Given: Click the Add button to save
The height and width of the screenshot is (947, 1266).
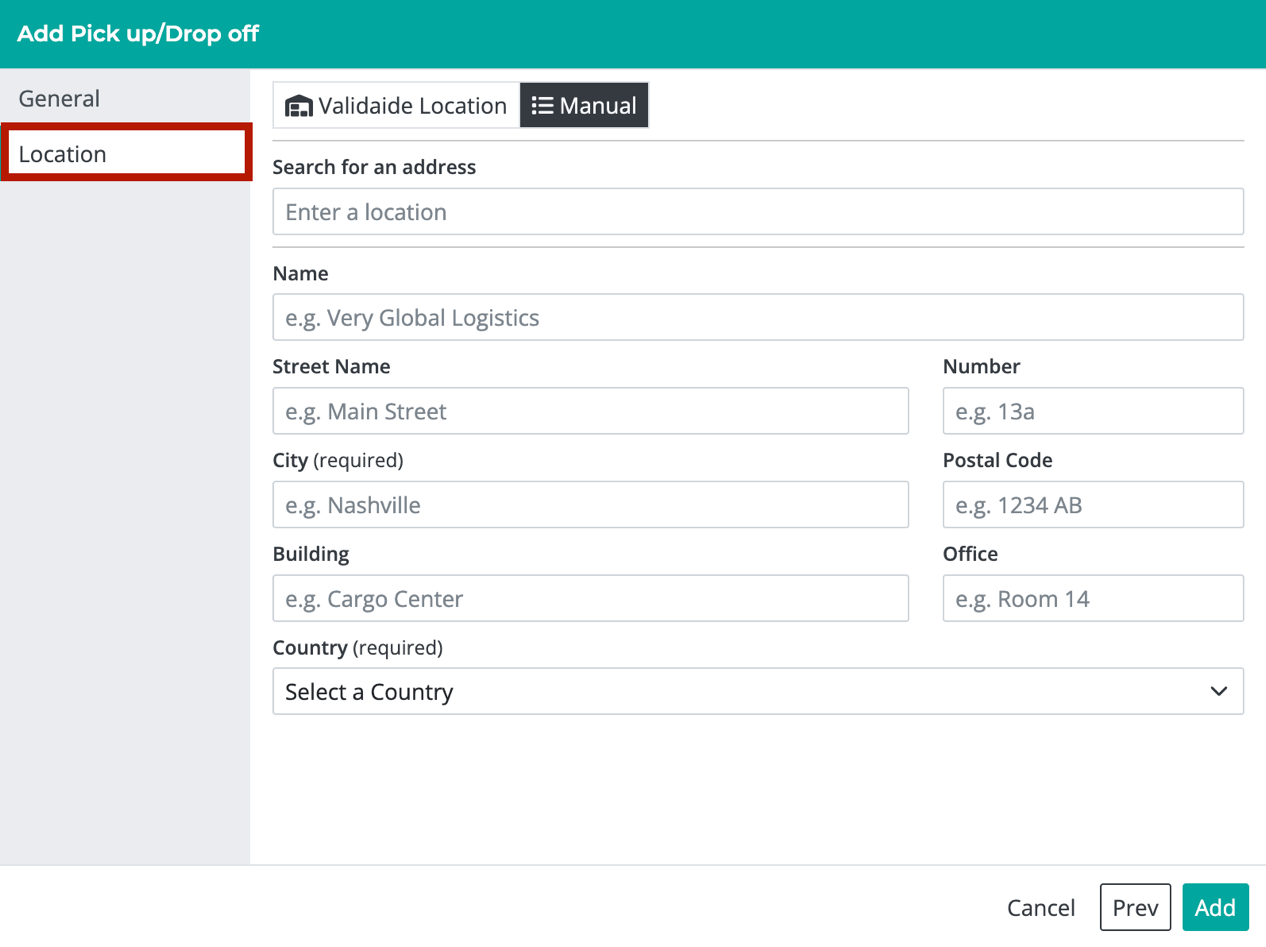Looking at the screenshot, I should 1214,907.
